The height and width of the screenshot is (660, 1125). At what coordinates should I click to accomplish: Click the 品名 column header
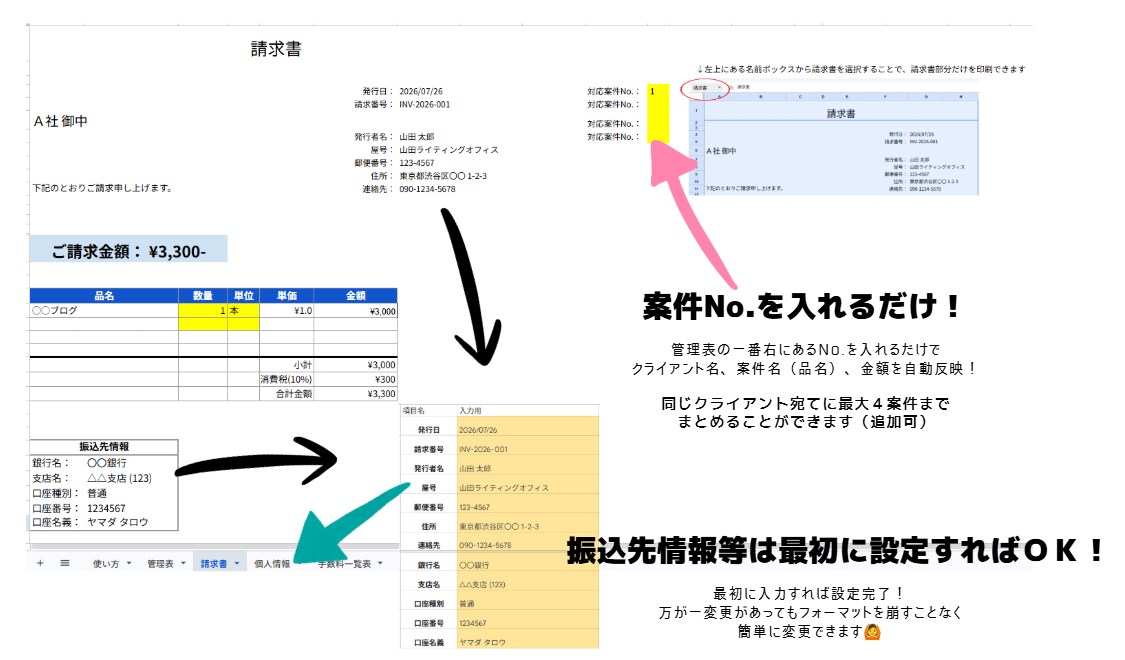[104, 296]
